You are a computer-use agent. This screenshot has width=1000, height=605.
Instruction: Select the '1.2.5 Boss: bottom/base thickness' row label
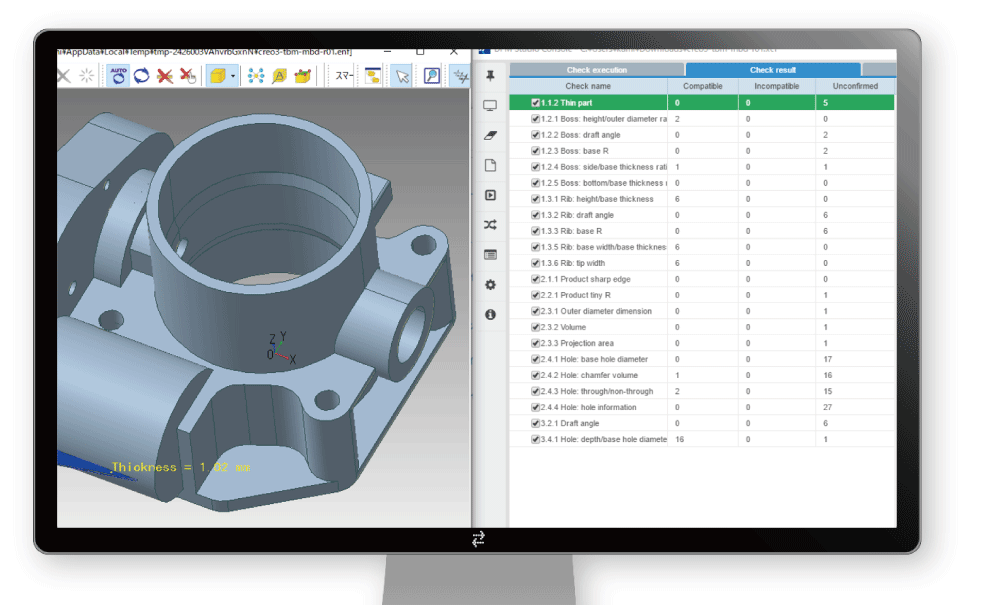(604, 183)
